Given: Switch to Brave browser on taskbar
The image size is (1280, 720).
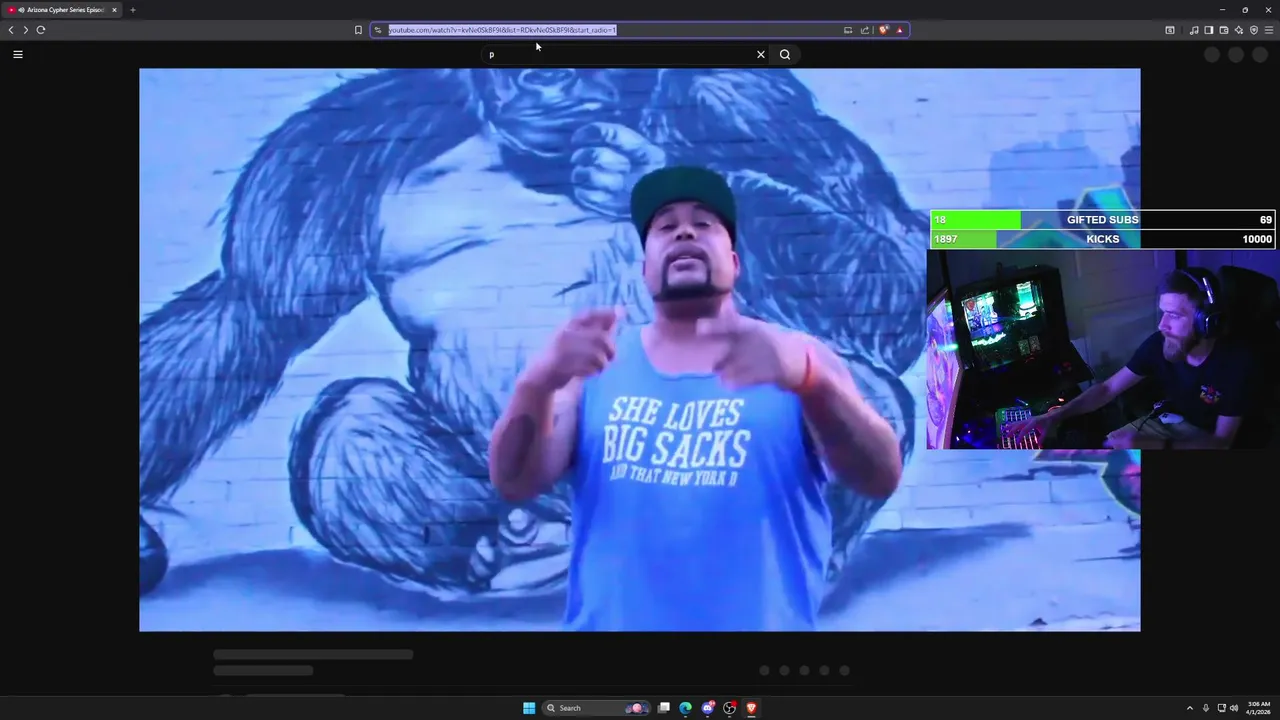Looking at the screenshot, I should point(752,708).
